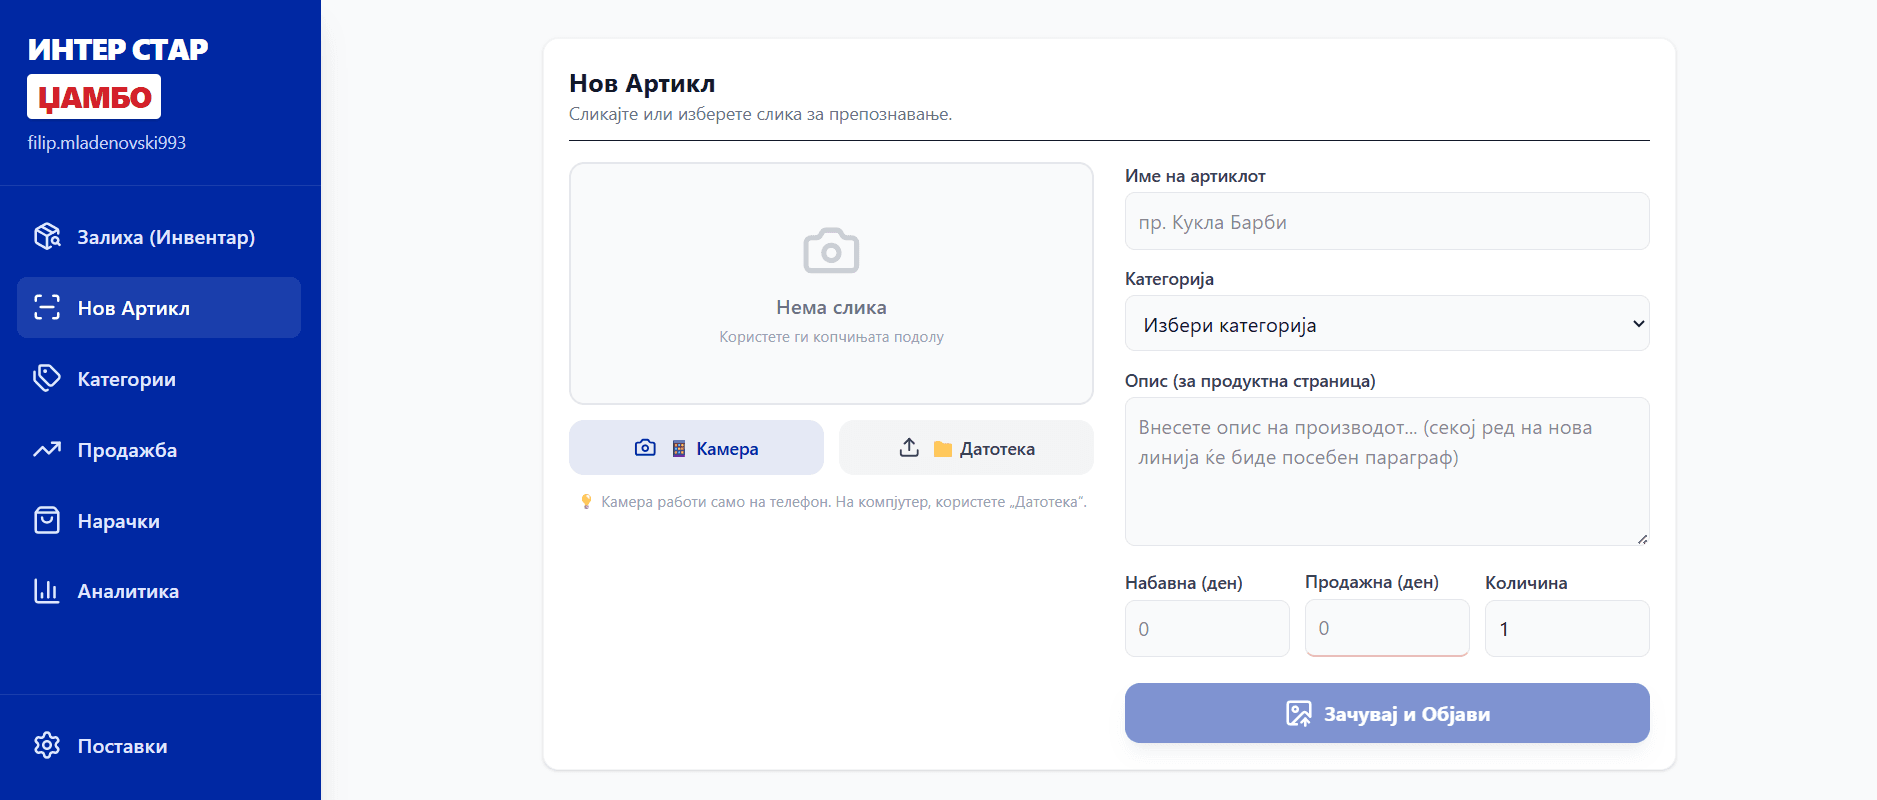Image resolution: width=1877 pixels, height=800 pixels.
Task: Click the Име на артиклот input field
Action: (x=1386, y=221)
